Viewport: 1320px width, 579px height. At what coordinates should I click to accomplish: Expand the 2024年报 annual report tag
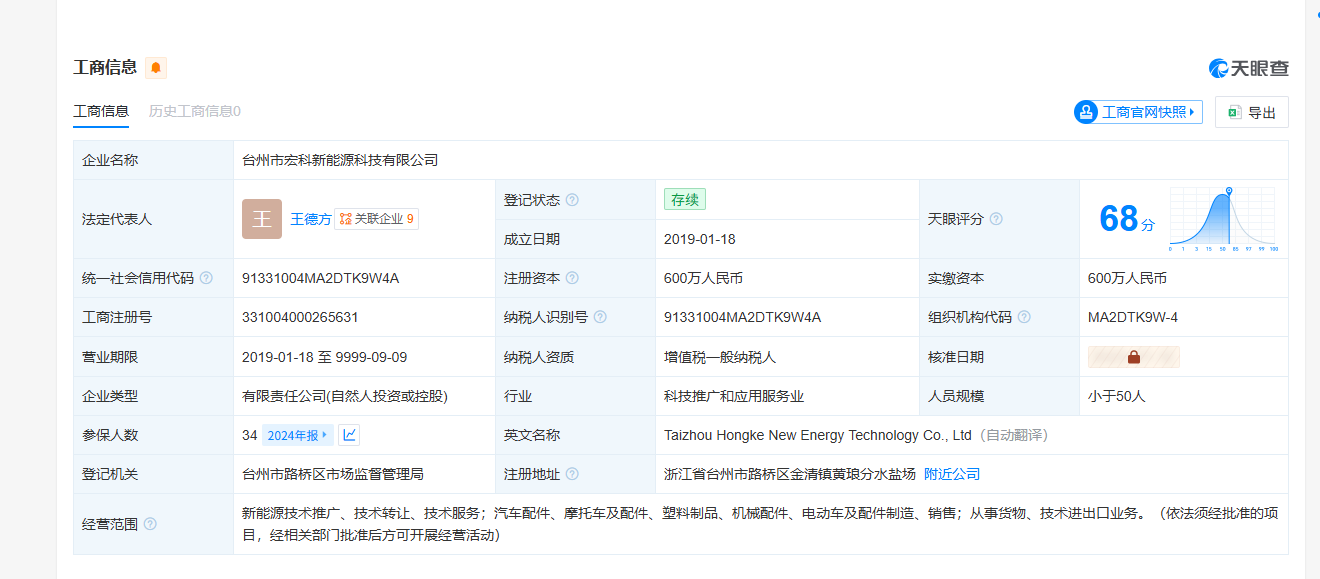tap(297, 435)
